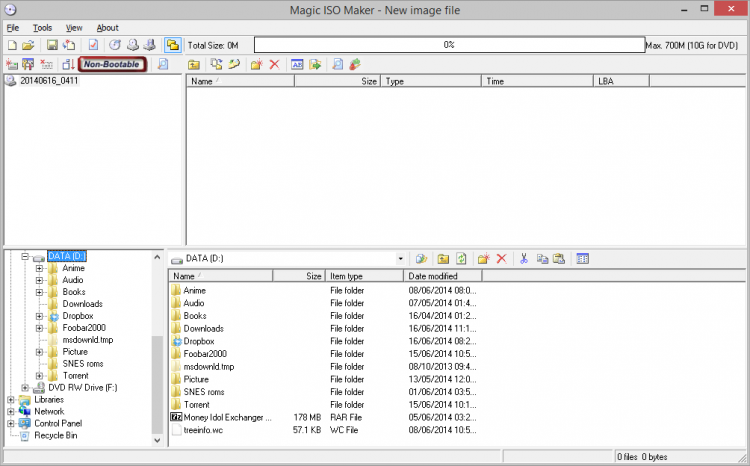Open an existing image file
Screen dimensions: 750x466
click(x=29, y=45)
